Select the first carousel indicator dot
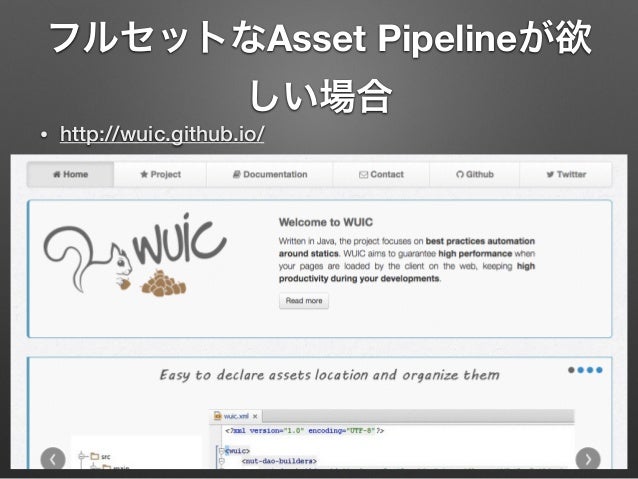The height and width of the screenshot is (479, 638). [x=571, y=370]
